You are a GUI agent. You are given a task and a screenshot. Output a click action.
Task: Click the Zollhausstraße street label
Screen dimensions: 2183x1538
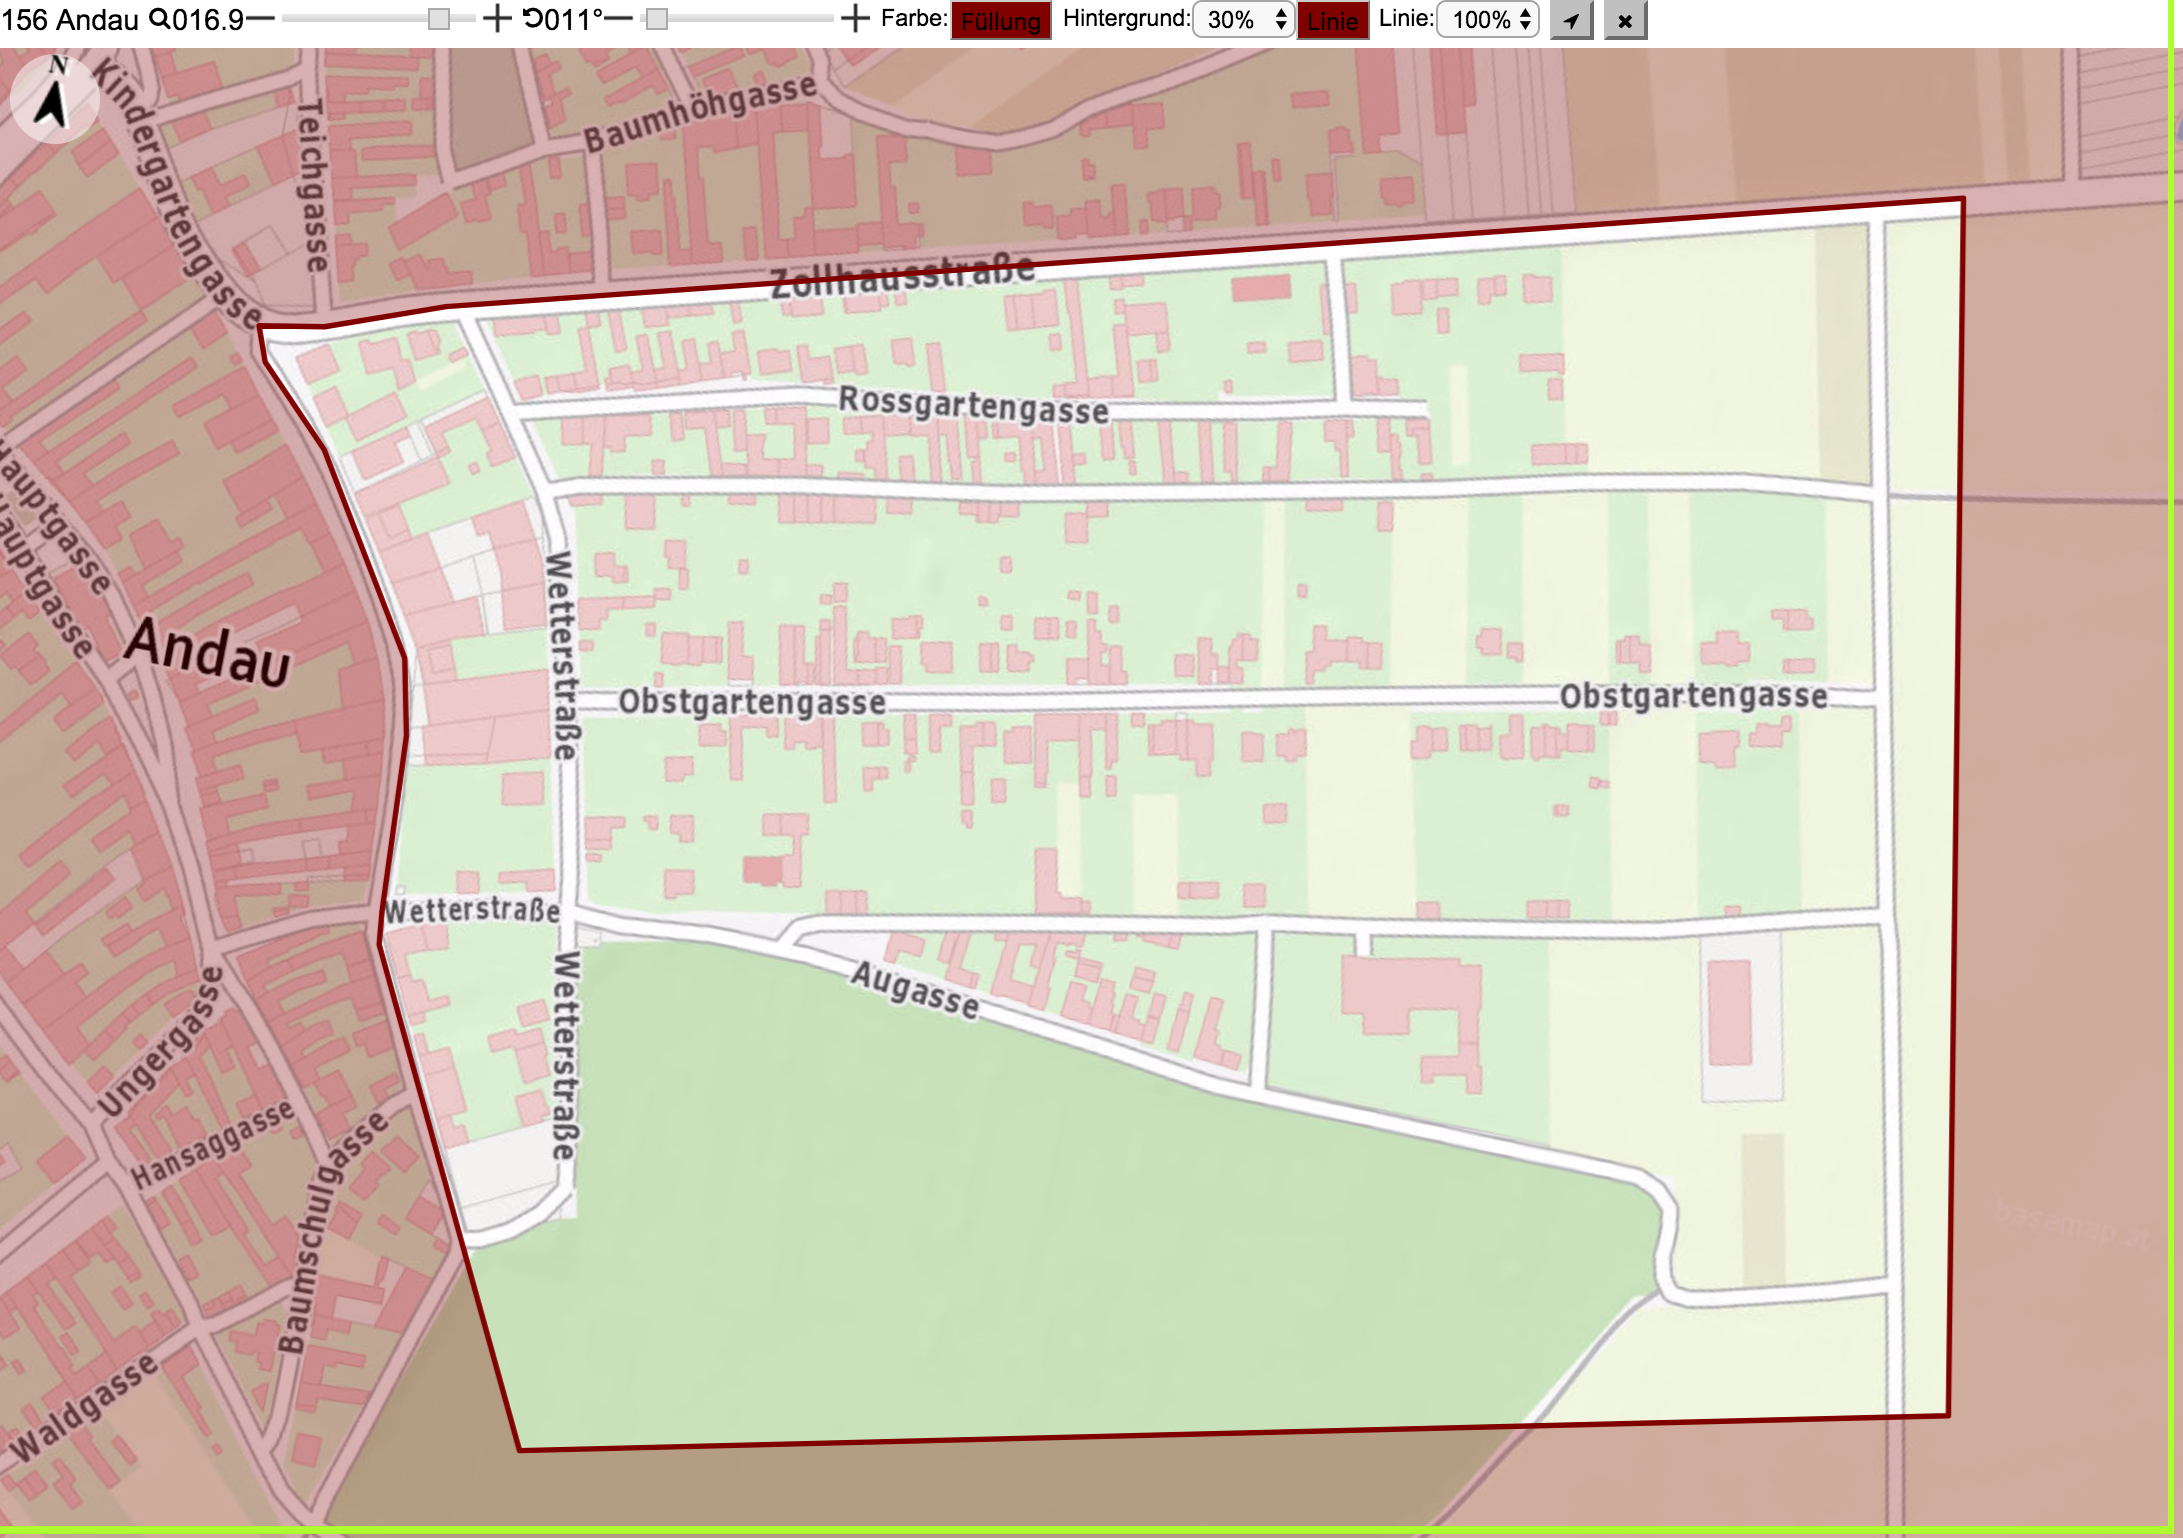(x=903, y=277)
